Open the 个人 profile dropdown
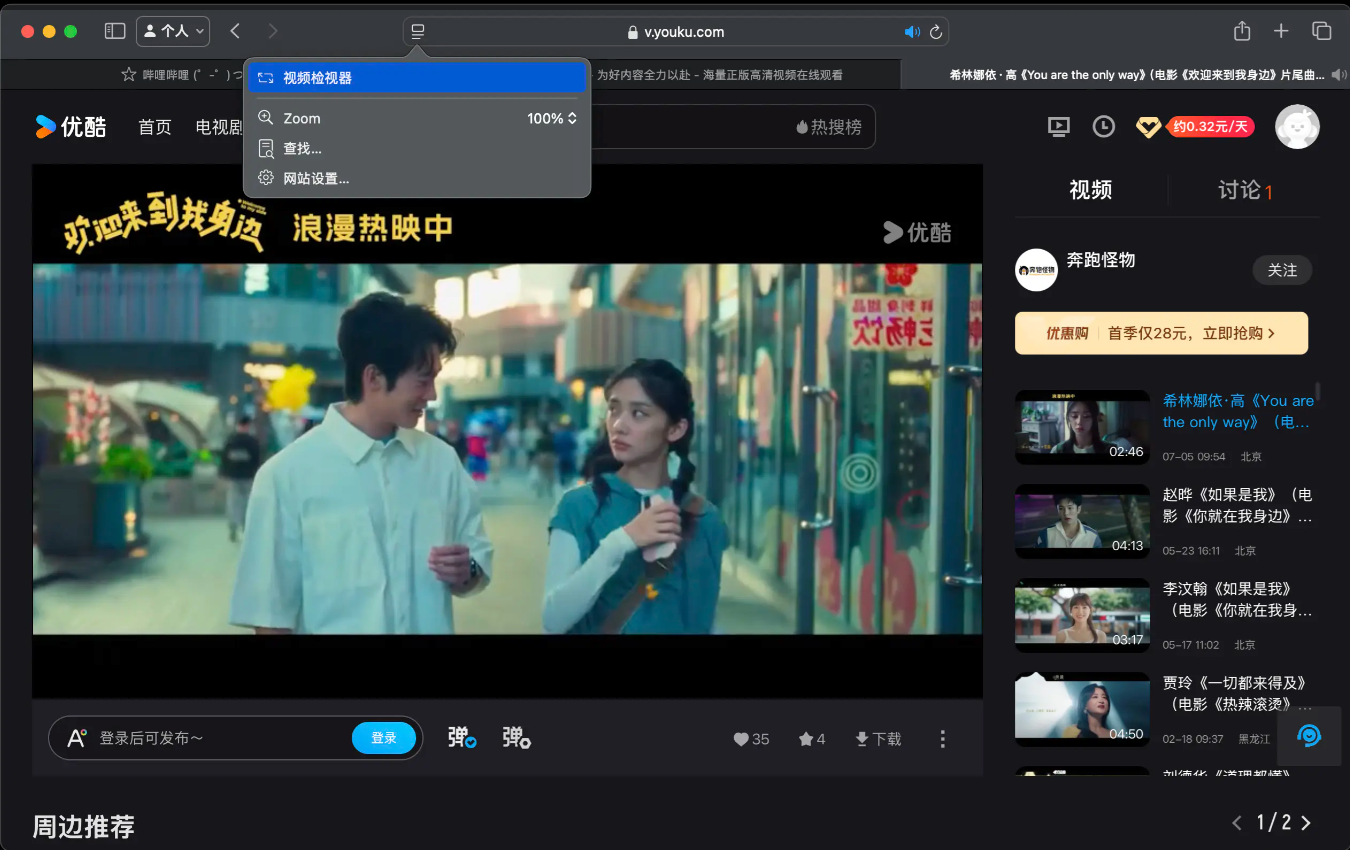 tap(173, 31)
